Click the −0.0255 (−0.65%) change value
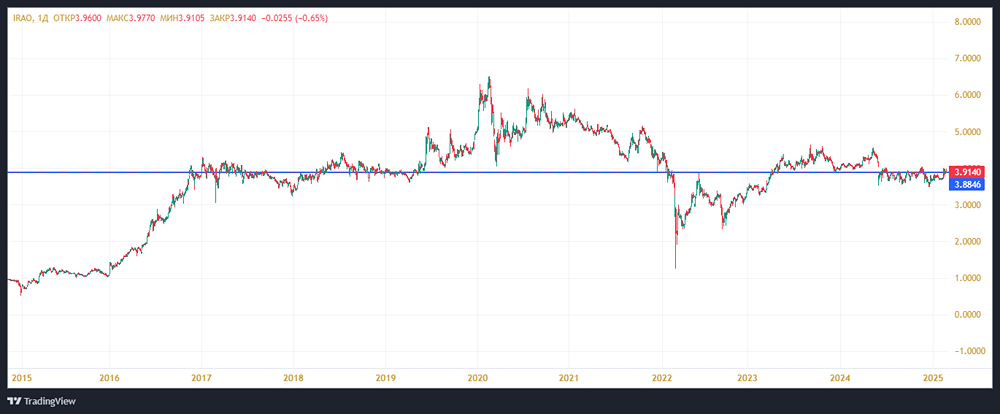The height and width of the screenshot is (414, 1000). click(x=294, y=18)
